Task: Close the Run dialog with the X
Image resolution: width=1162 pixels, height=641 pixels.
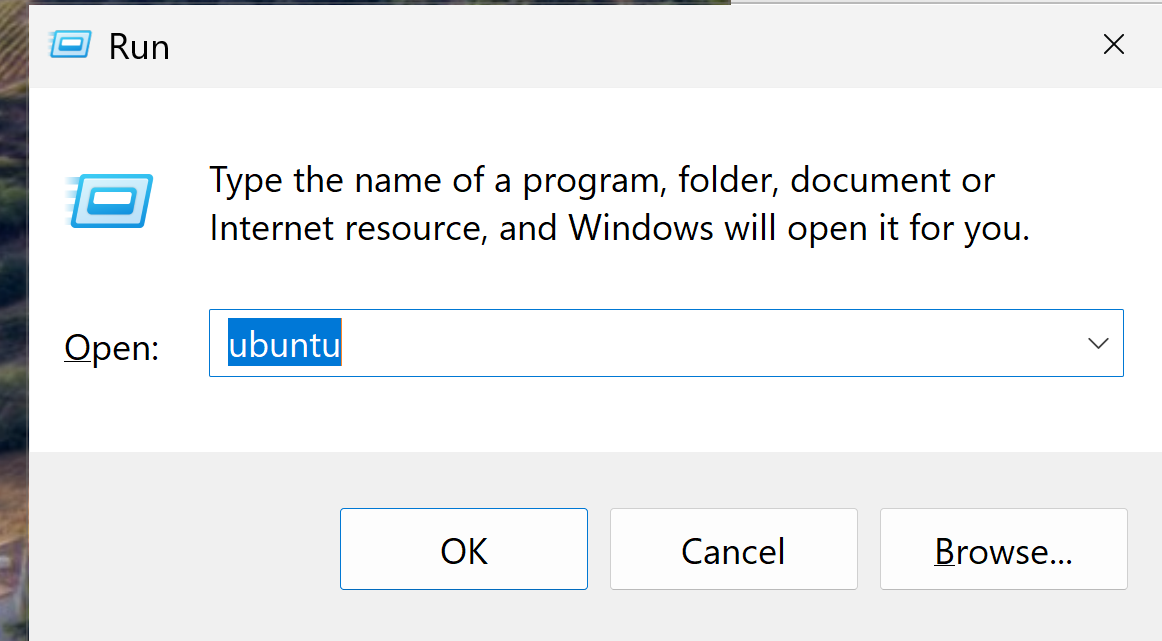Action: 1113,44
